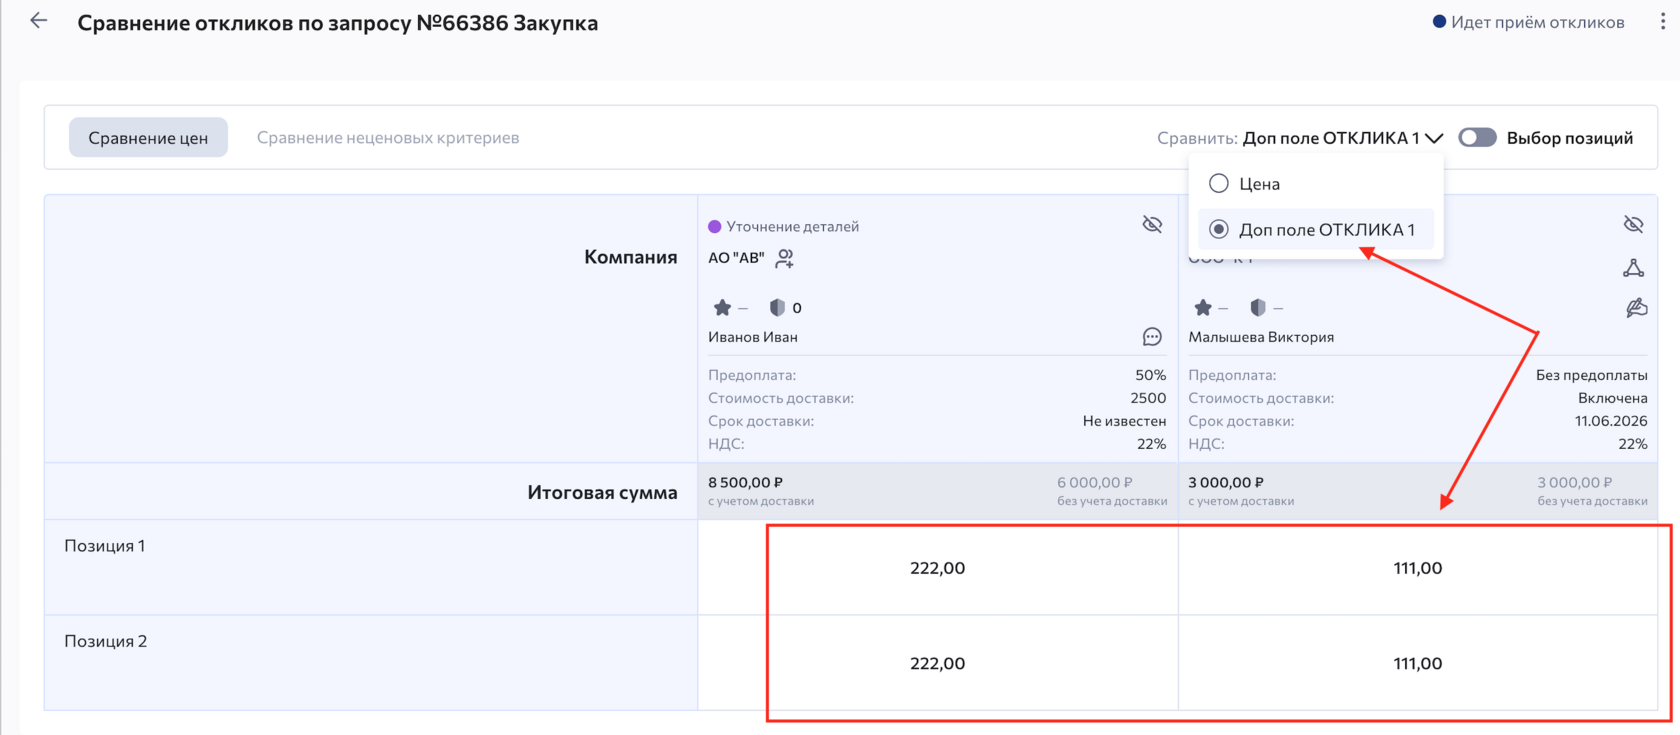Screen dimensions: 1680x735
Task: Click the 111,00 value in Позиция 2
Action: tap(1418, 663)
